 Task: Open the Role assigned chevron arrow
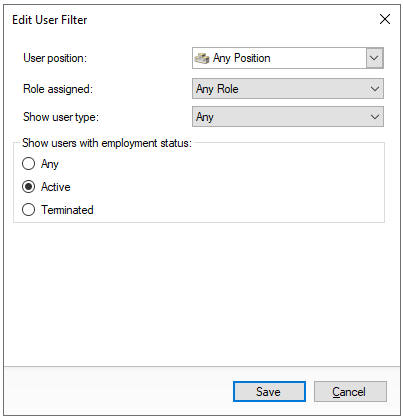click(375, 89)
